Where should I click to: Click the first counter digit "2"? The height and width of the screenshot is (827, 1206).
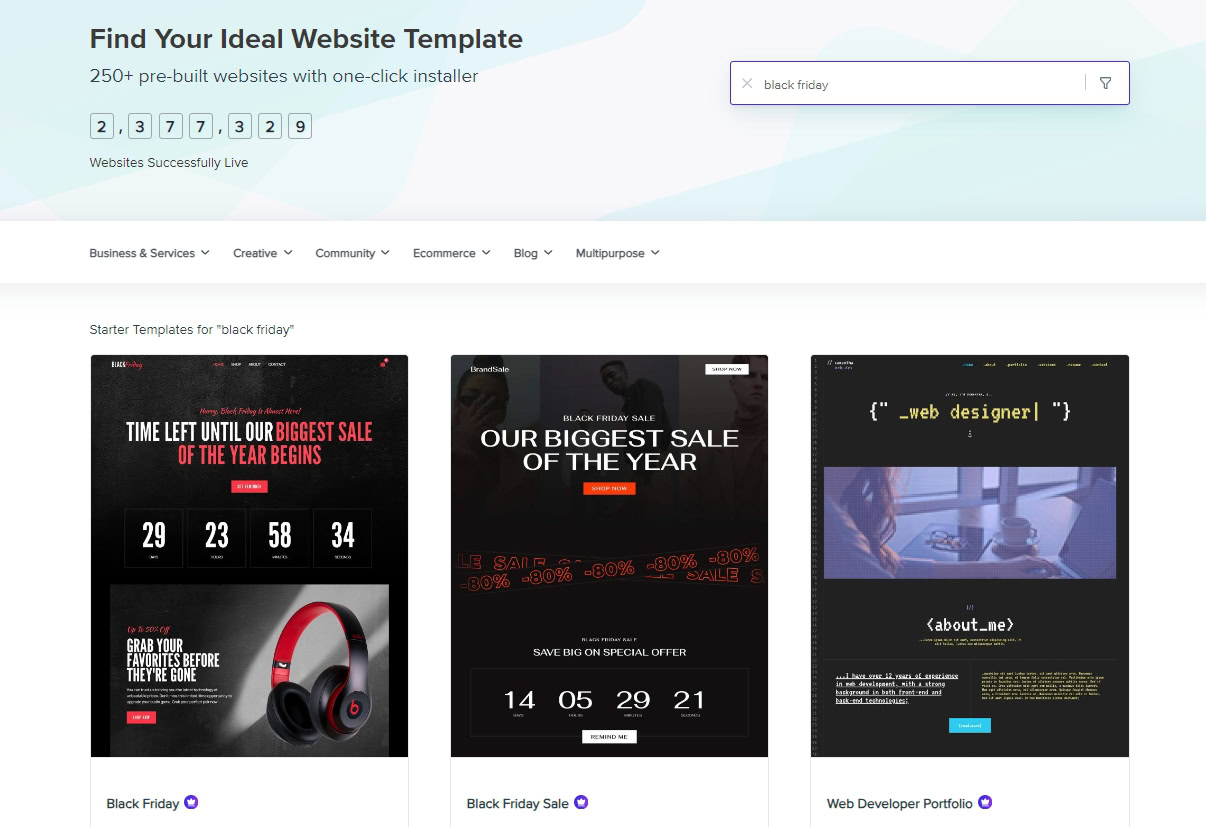click(x=102, y=126)
